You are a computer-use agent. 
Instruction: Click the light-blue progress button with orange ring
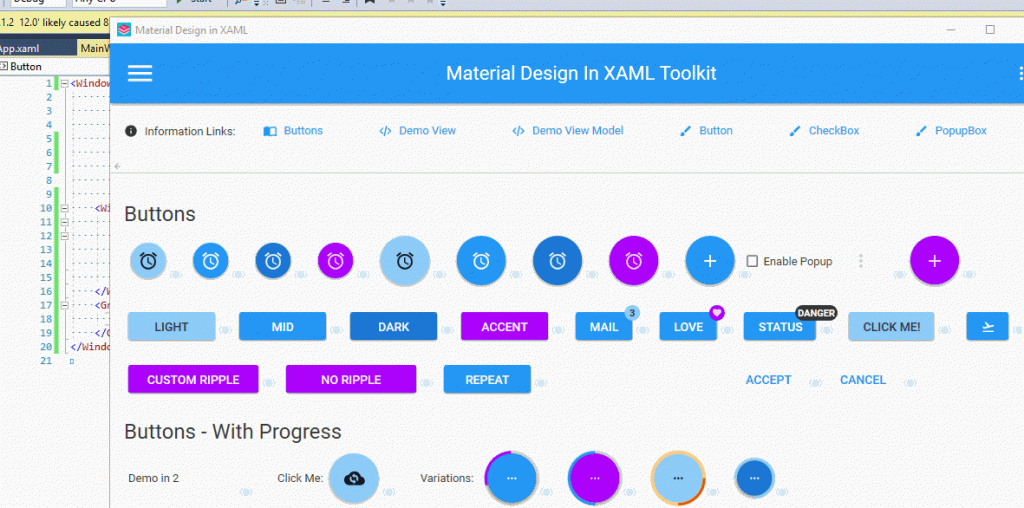coord(678,478)
